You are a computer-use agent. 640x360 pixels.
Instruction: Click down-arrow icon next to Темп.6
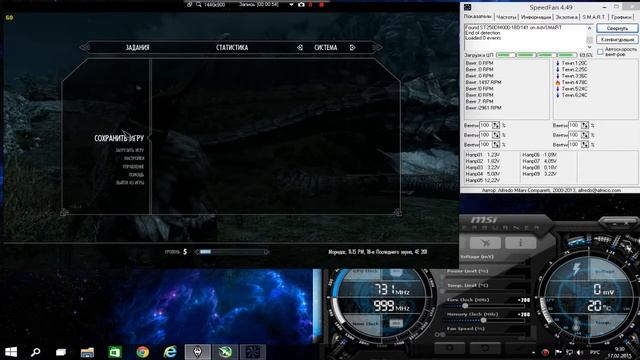click(x=558, y=95)
